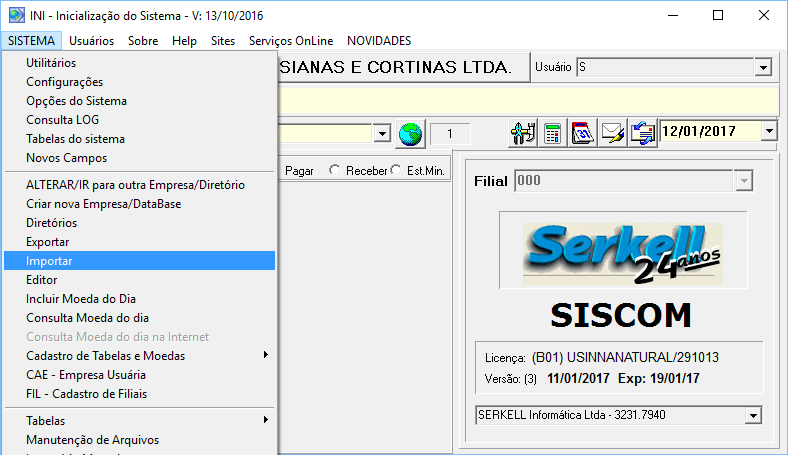Open Diretórios menu entry
This screenshot has height=455, width=788.
click(x=140, y=223)
